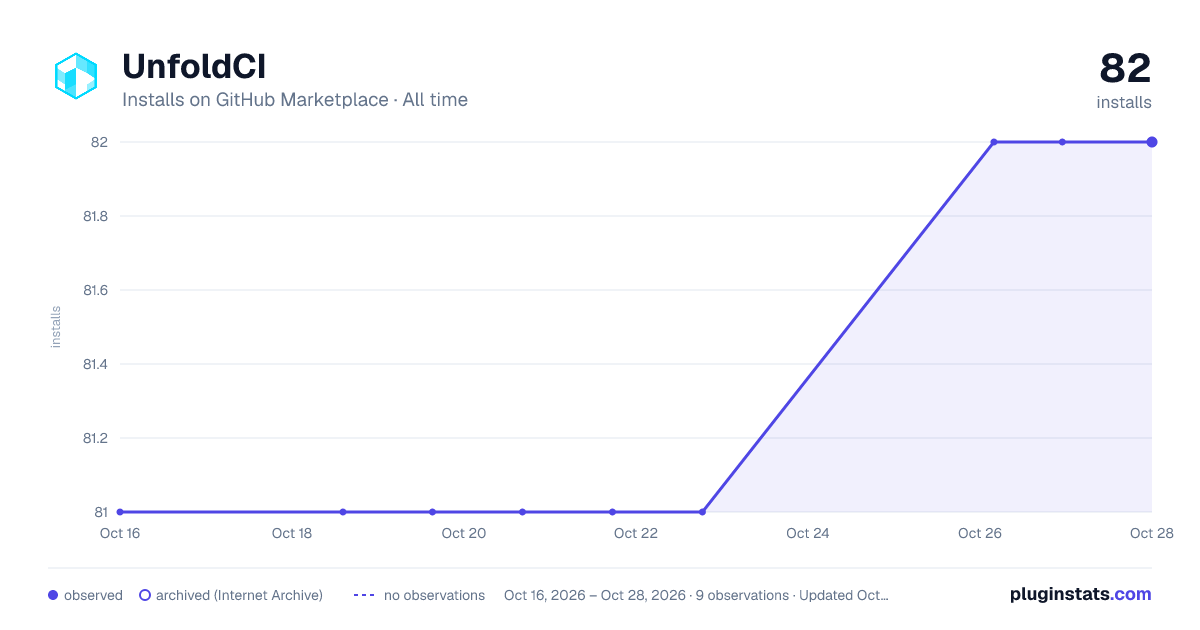Viewport: 1200px width, 630px height.
Task: Click the y-axis label 81.4
Action: coord(95,364)
